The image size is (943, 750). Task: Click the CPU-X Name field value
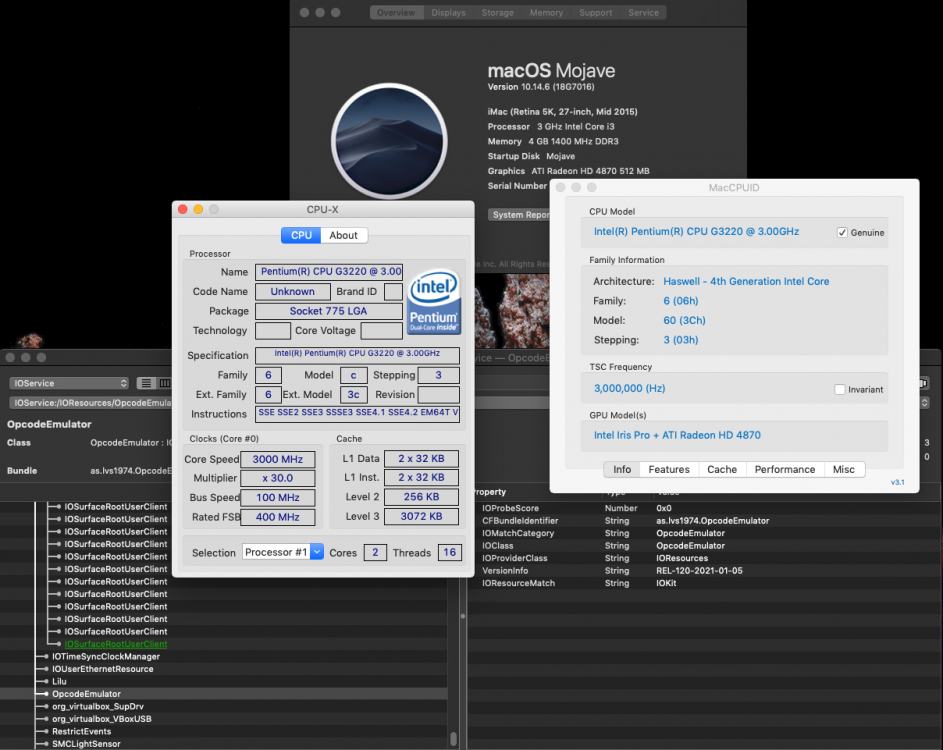point(329,272)
